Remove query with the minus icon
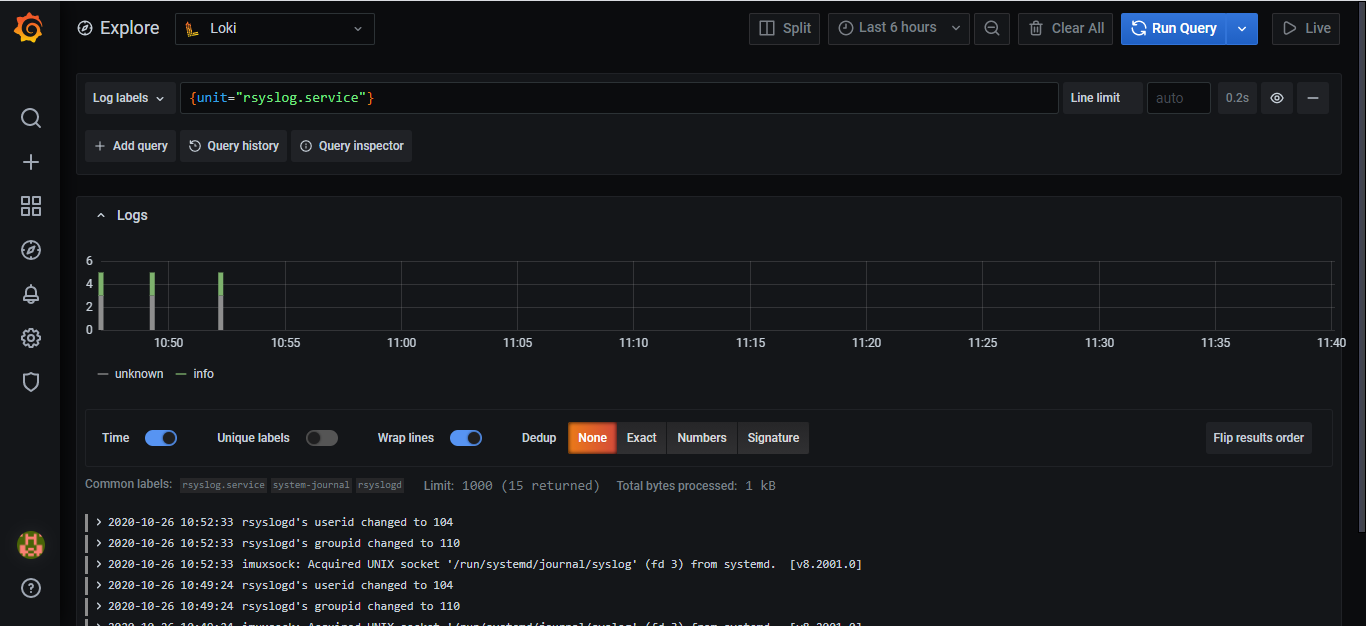 pos(1313,98)
